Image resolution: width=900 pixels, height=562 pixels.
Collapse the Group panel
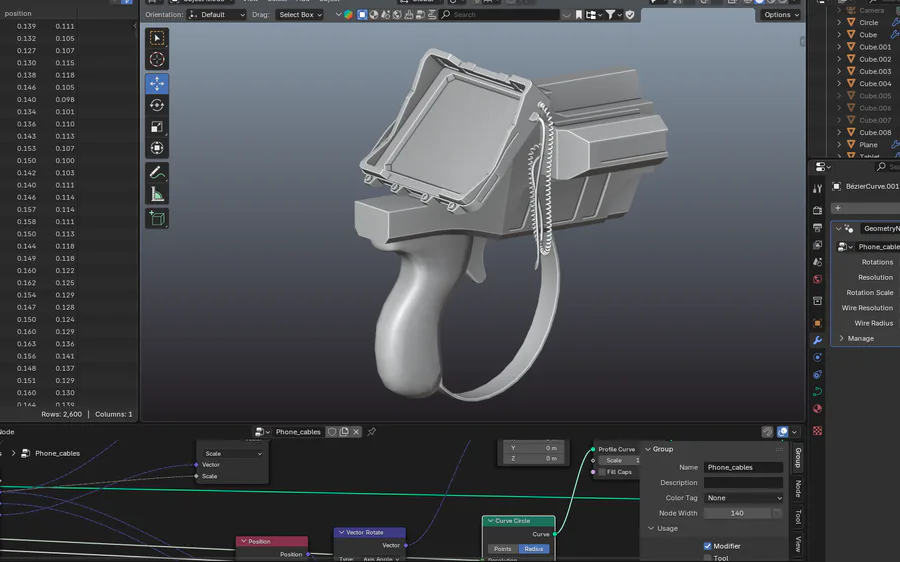coord(649,449)
